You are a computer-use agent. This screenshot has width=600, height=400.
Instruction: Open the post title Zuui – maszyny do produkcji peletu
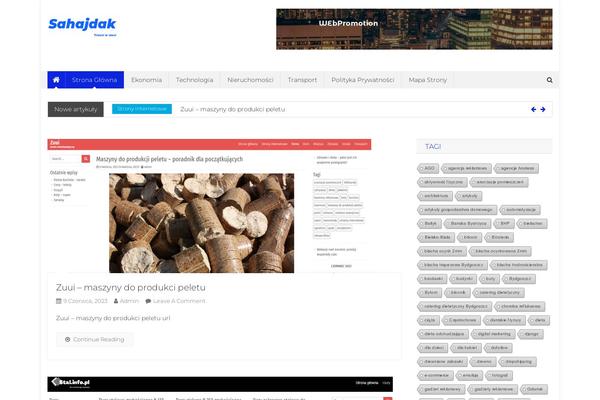click(130, 287)
